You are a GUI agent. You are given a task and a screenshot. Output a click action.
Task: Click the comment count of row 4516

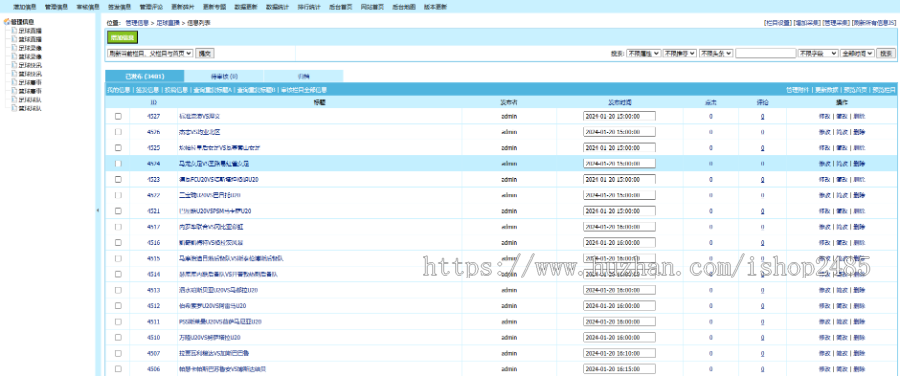point(762,242)
